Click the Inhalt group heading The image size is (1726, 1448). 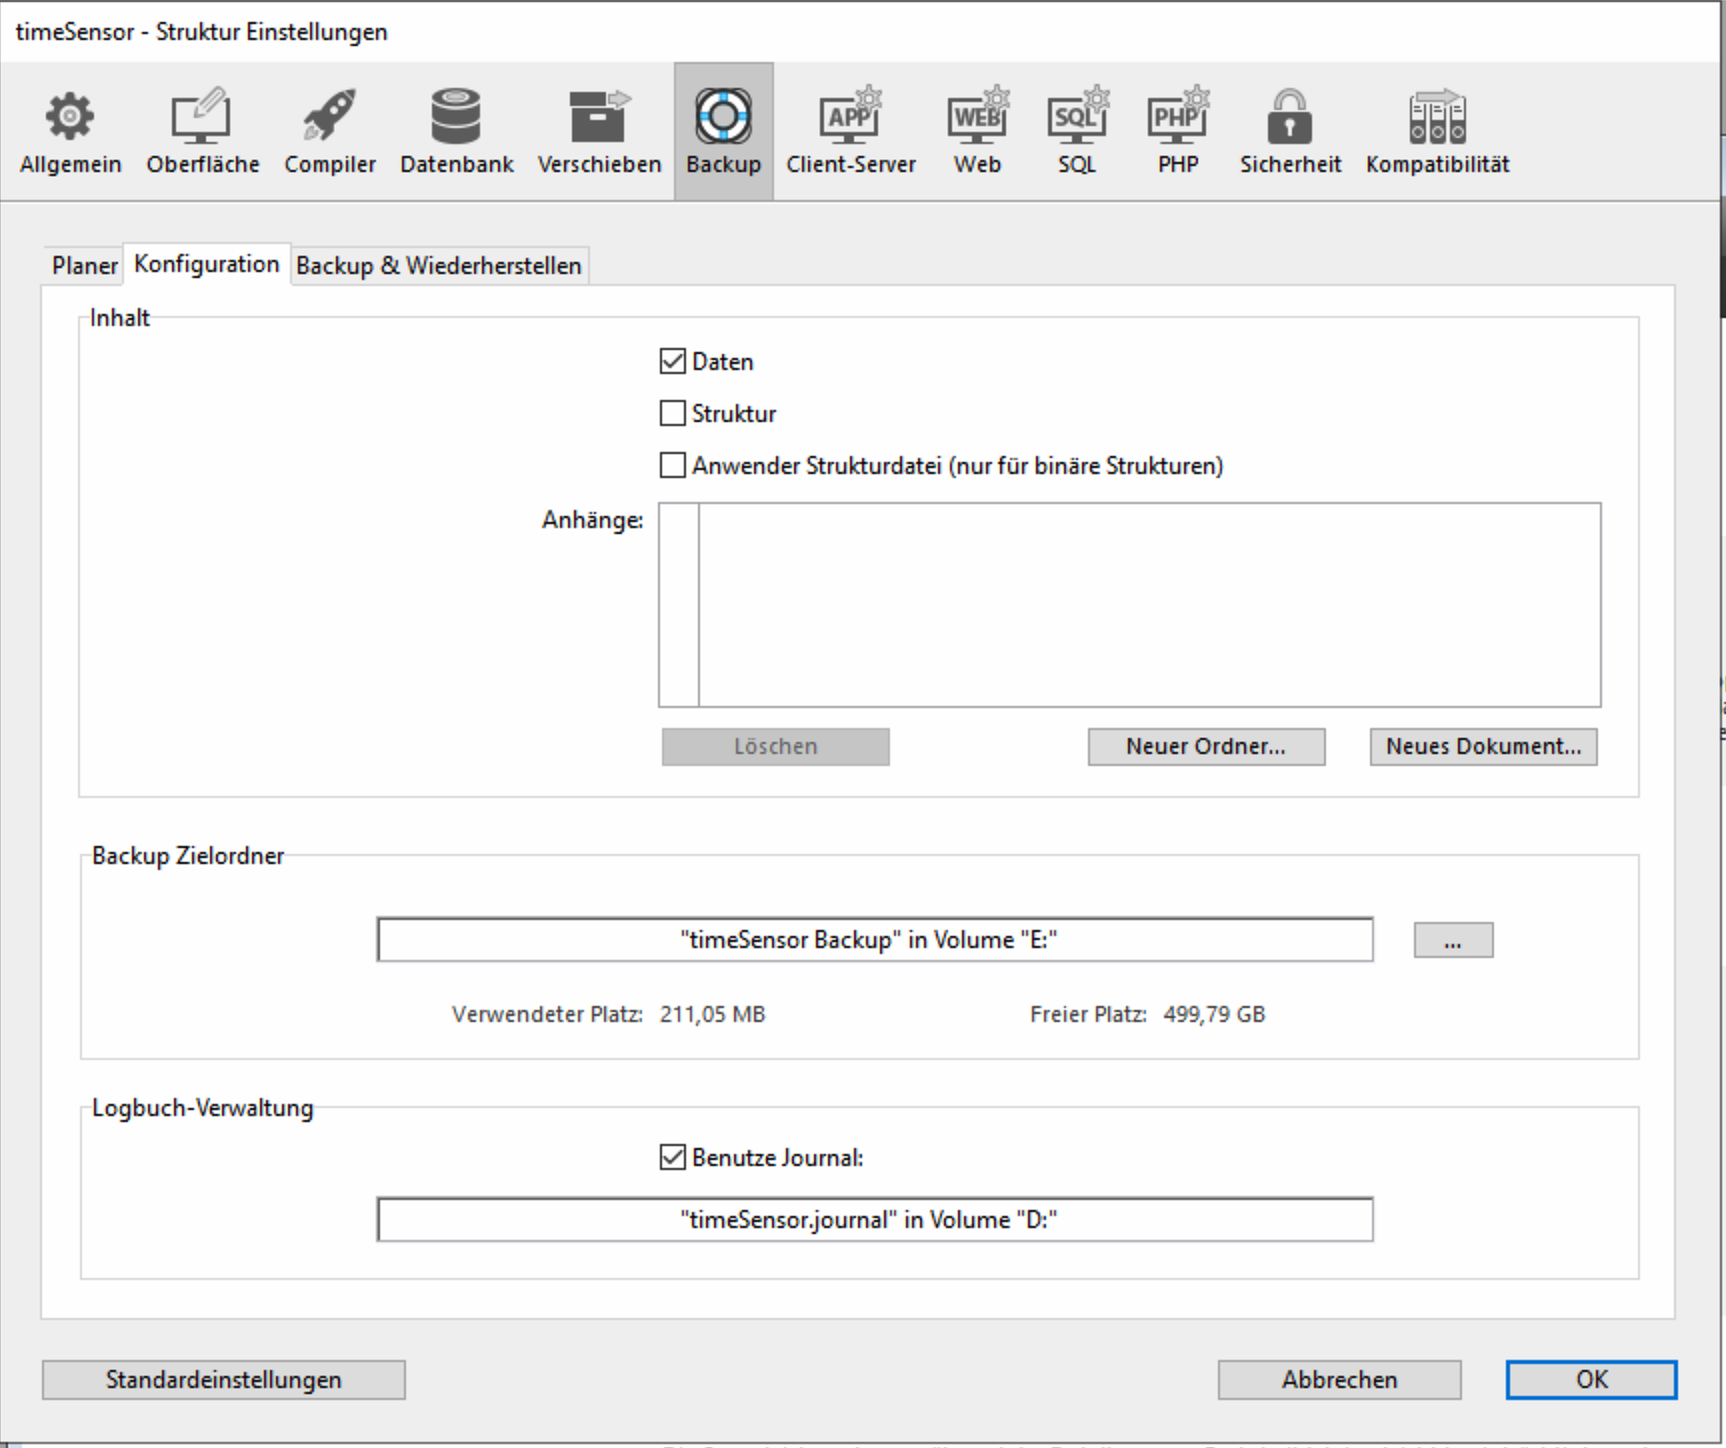tap(119, 317)
